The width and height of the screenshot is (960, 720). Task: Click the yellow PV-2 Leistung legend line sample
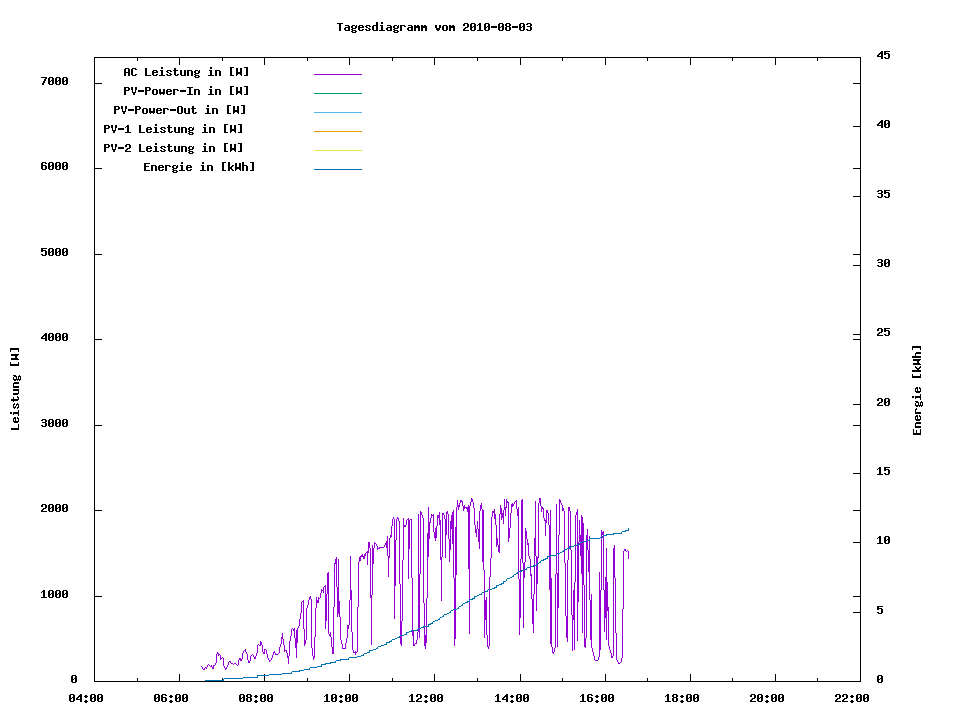[337, 150]
